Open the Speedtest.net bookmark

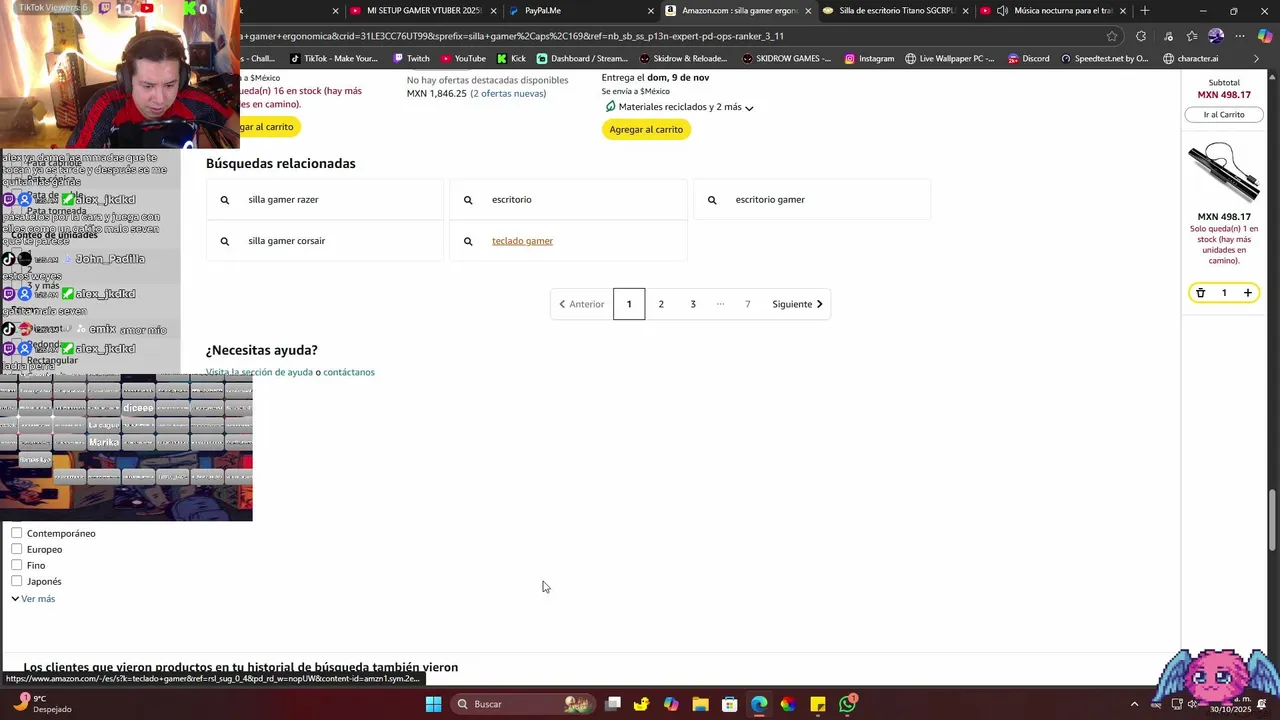[1104, 59]
